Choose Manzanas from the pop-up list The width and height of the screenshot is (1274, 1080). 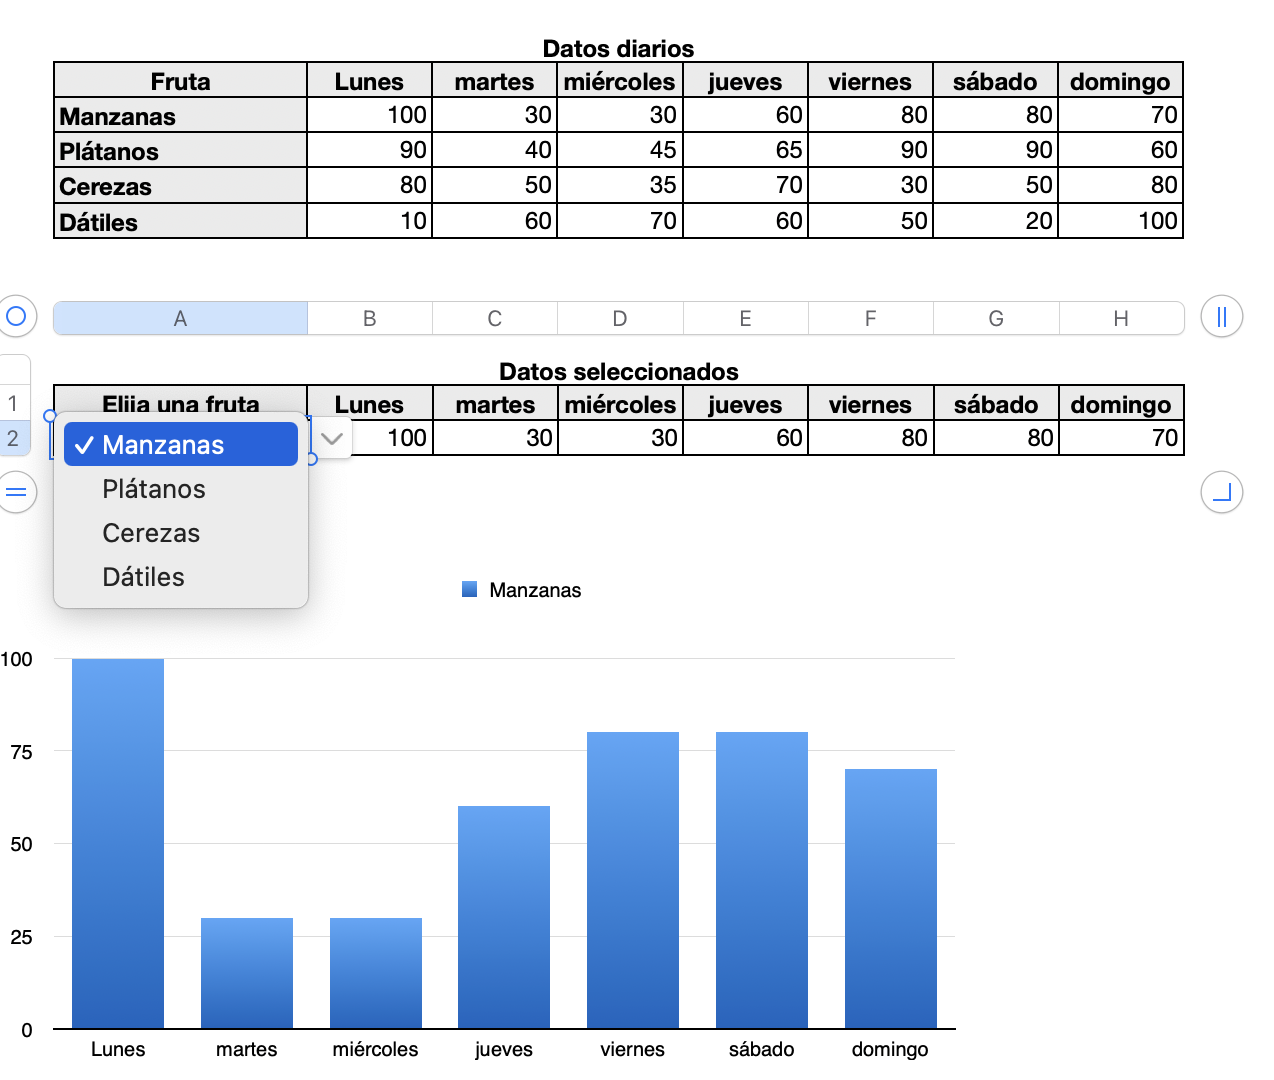pos(181,445)
